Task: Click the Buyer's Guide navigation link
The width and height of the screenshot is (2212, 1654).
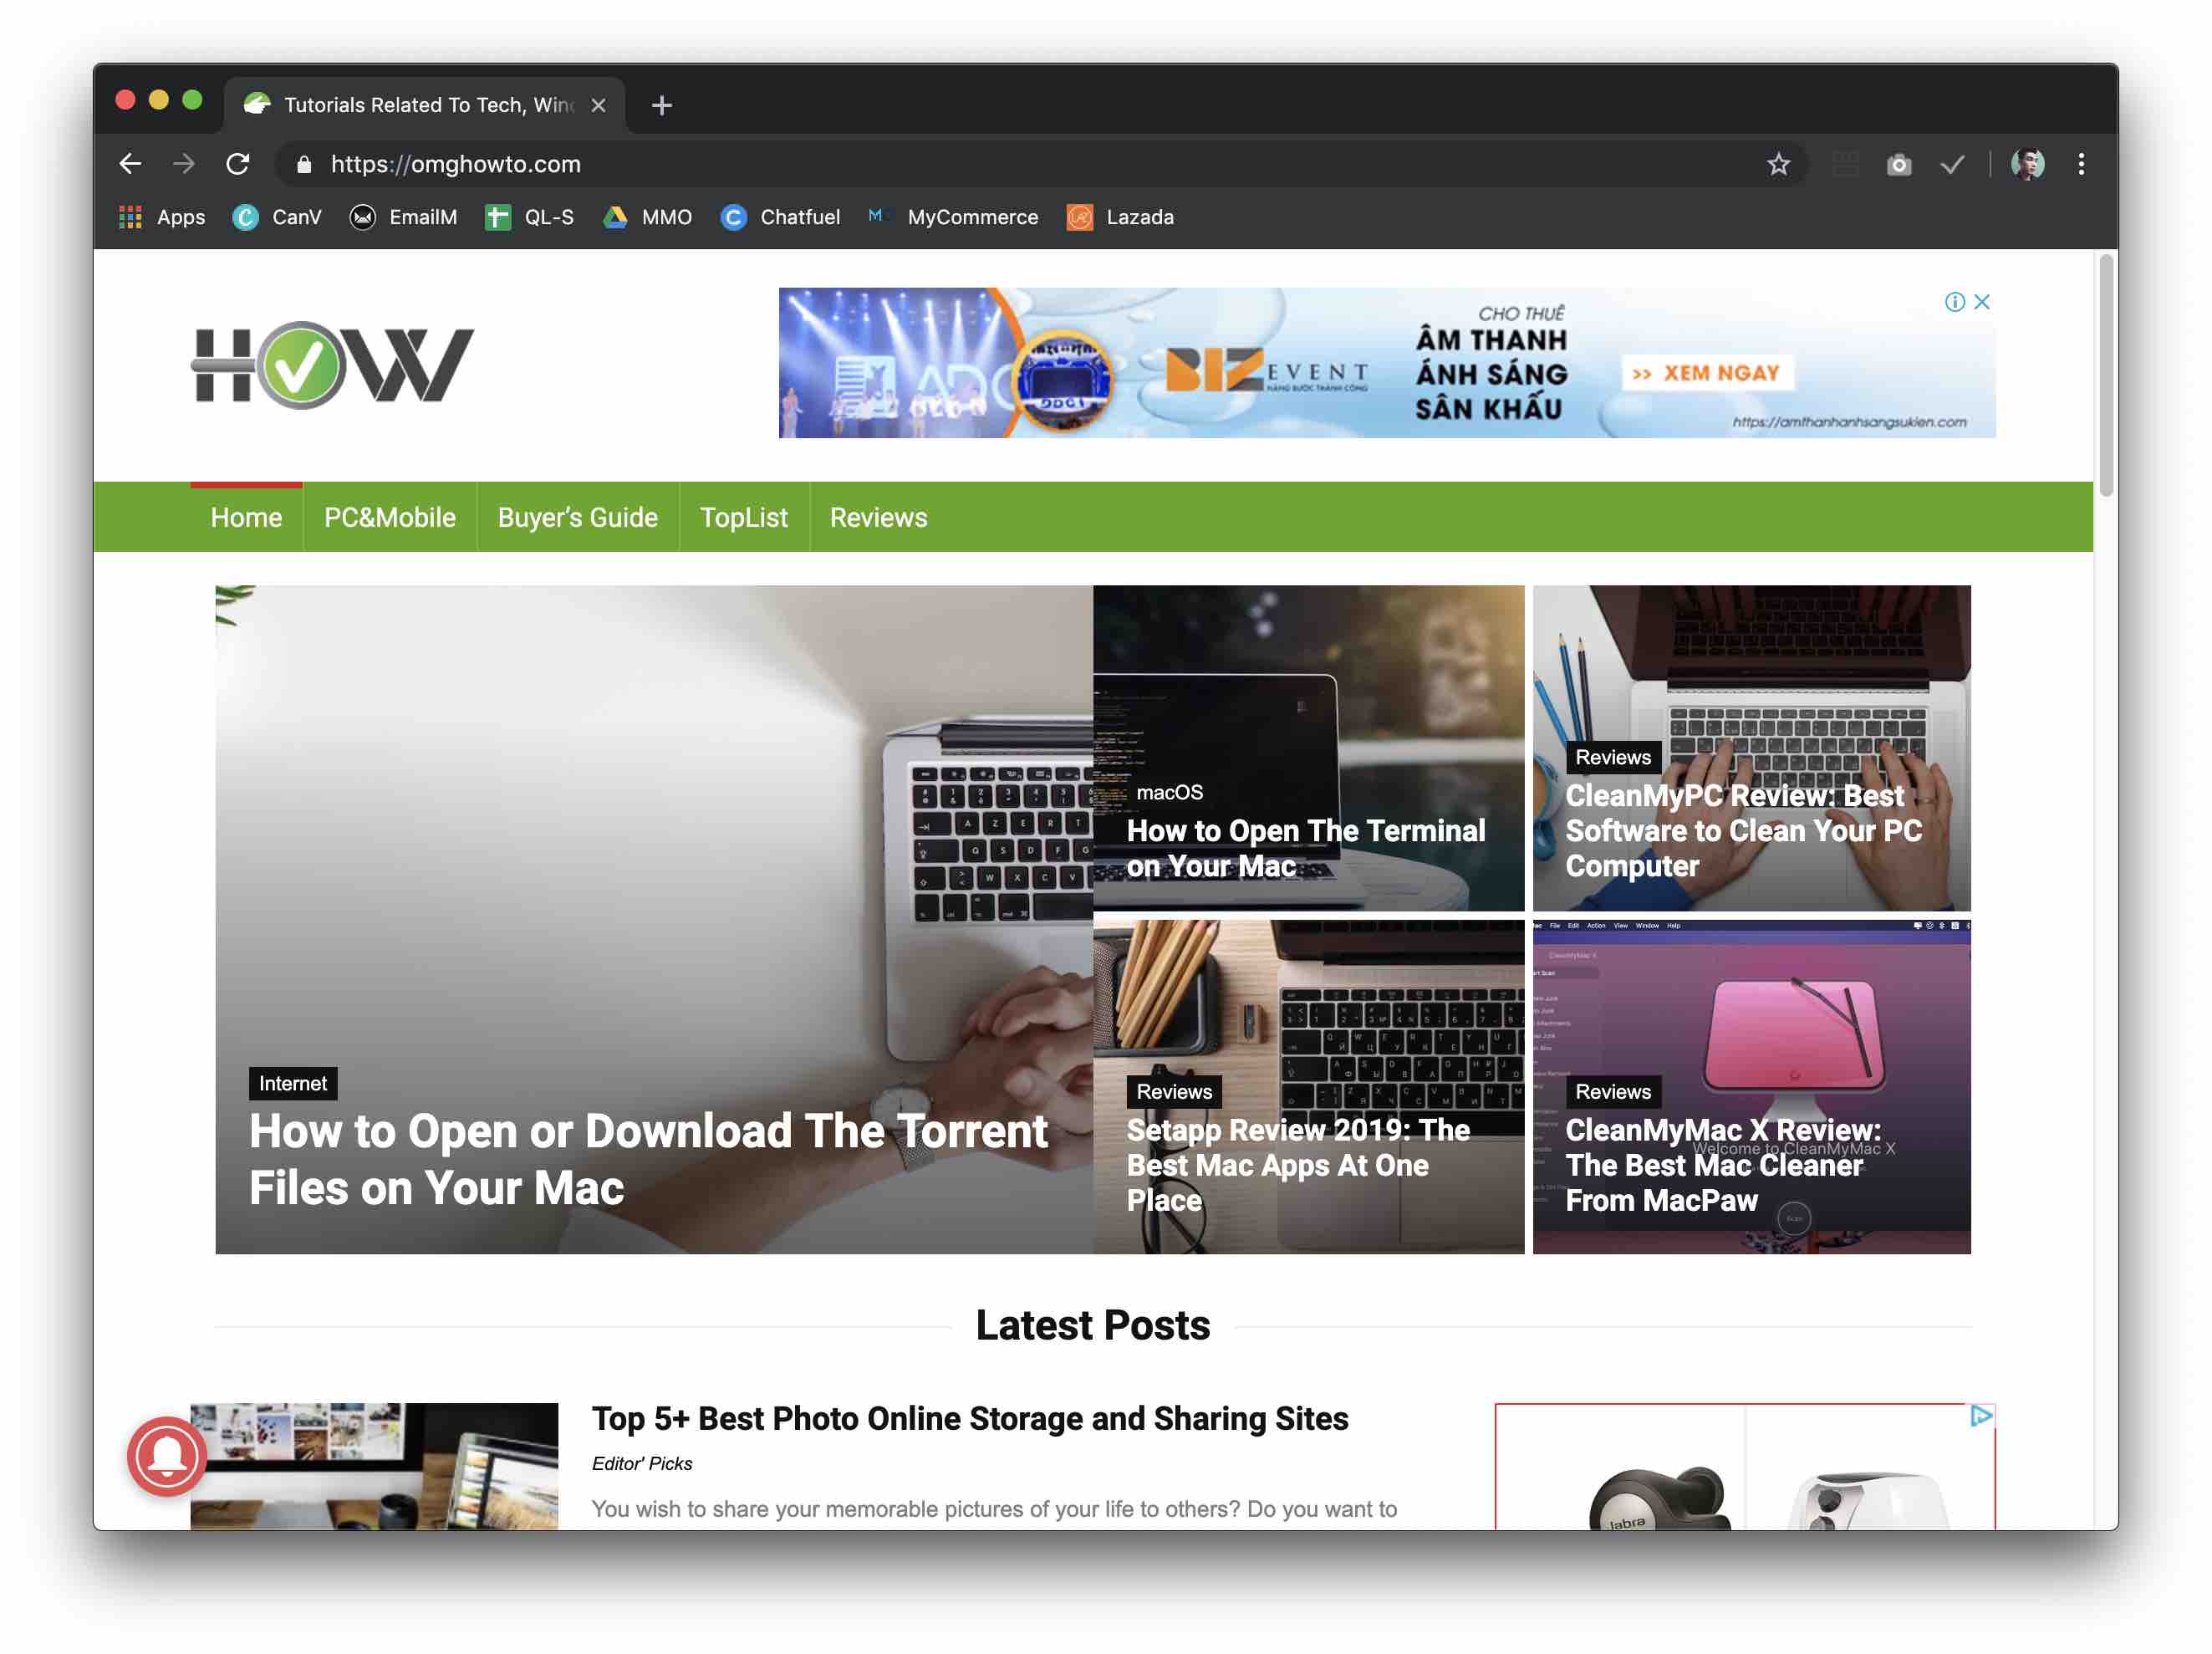Action: click(x=577, y=516)
